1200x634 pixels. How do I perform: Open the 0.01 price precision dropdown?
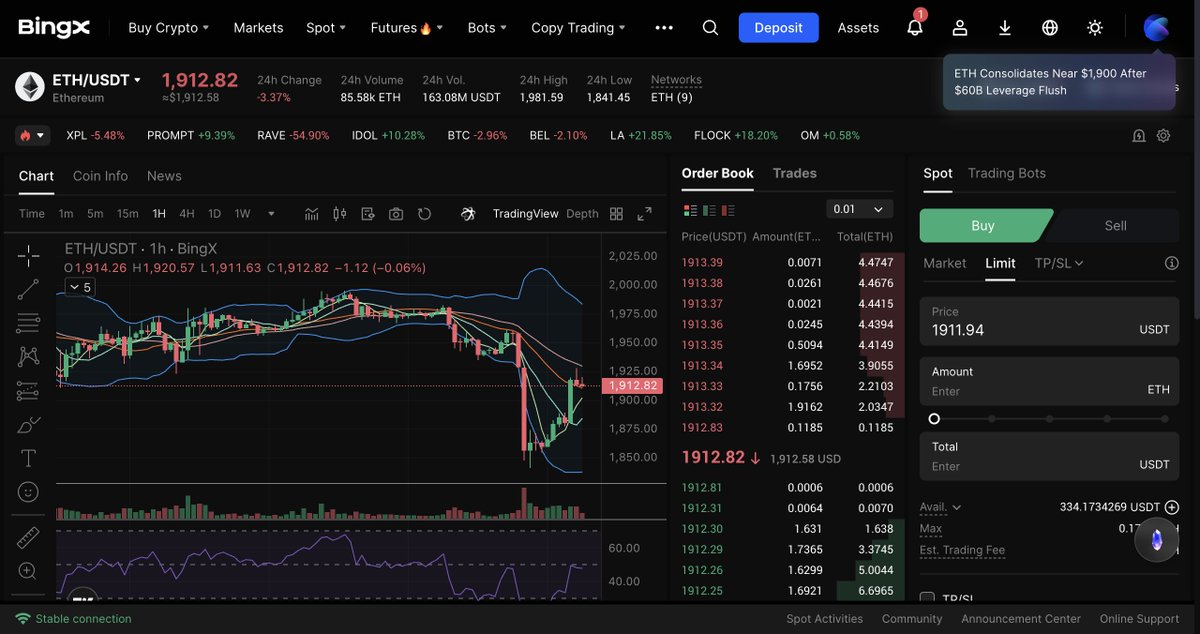[859, 209]
